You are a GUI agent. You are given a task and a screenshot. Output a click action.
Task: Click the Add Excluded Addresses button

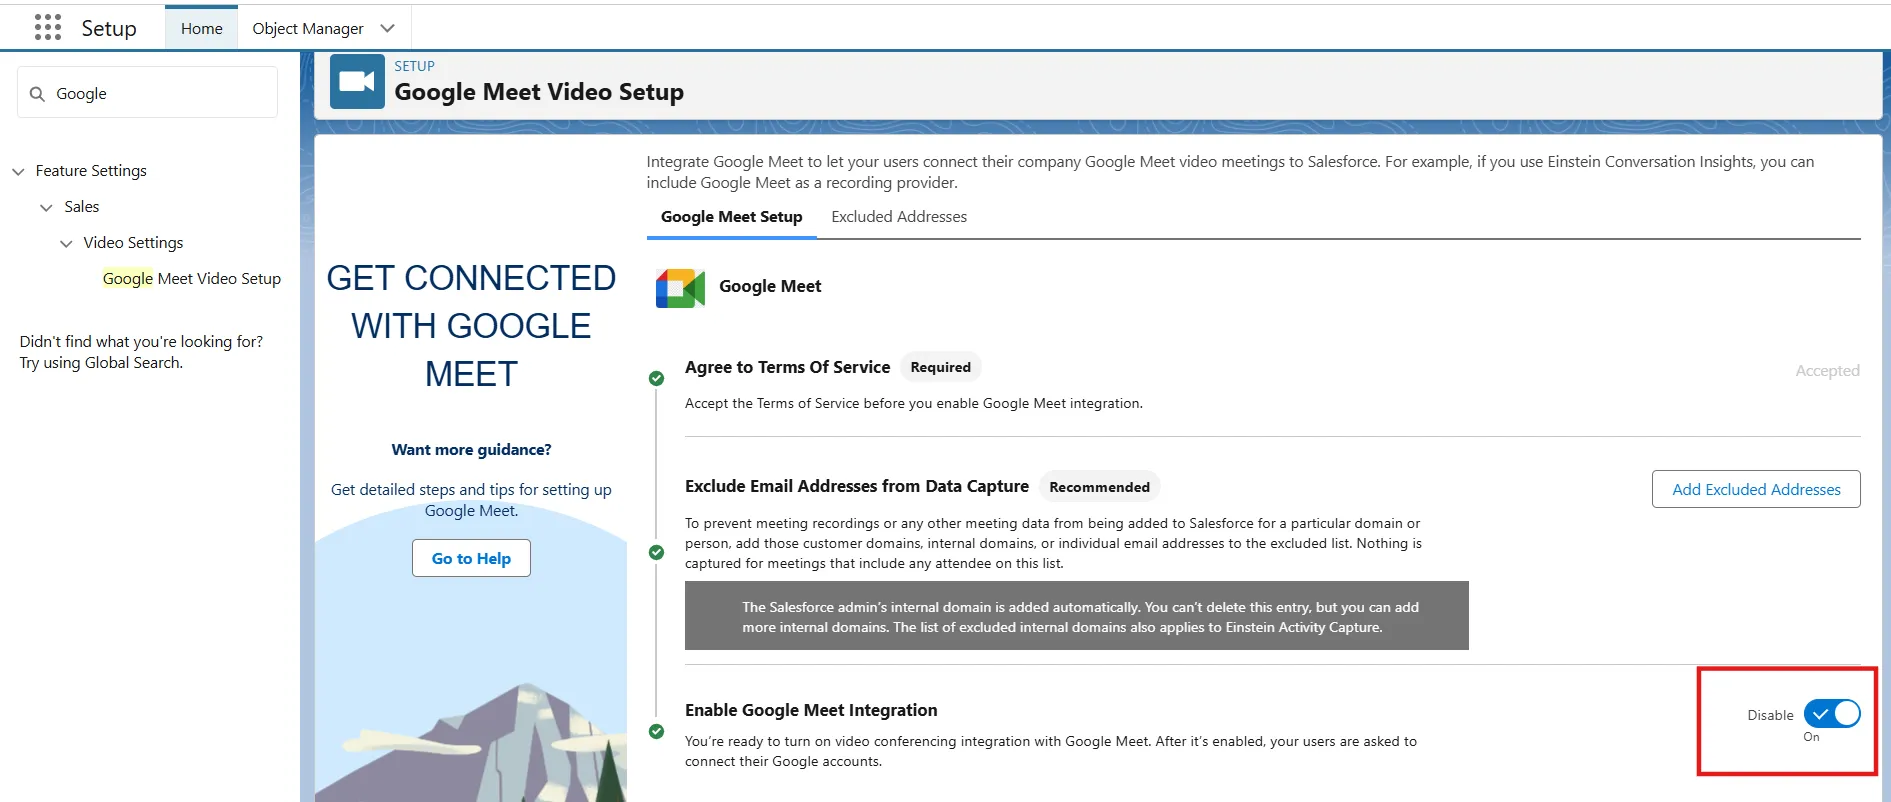1755,489
